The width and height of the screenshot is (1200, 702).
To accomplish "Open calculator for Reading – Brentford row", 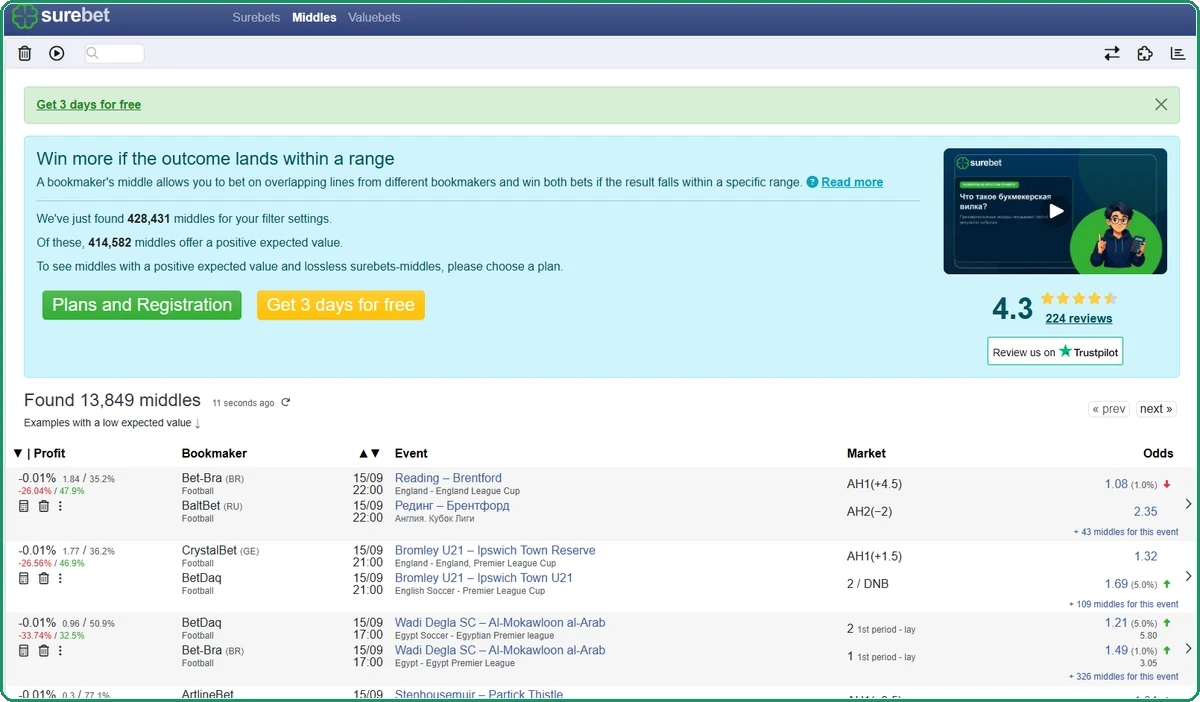I will click(24, 506).
